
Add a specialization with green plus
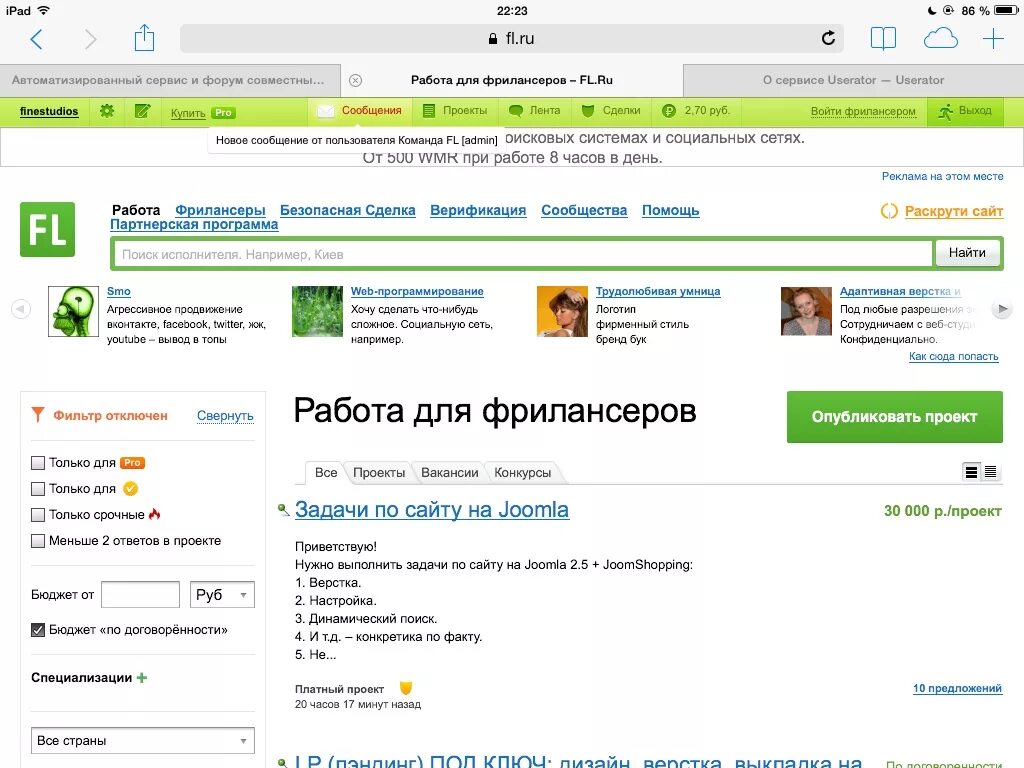pyautogui.click(x=142, y=678)
